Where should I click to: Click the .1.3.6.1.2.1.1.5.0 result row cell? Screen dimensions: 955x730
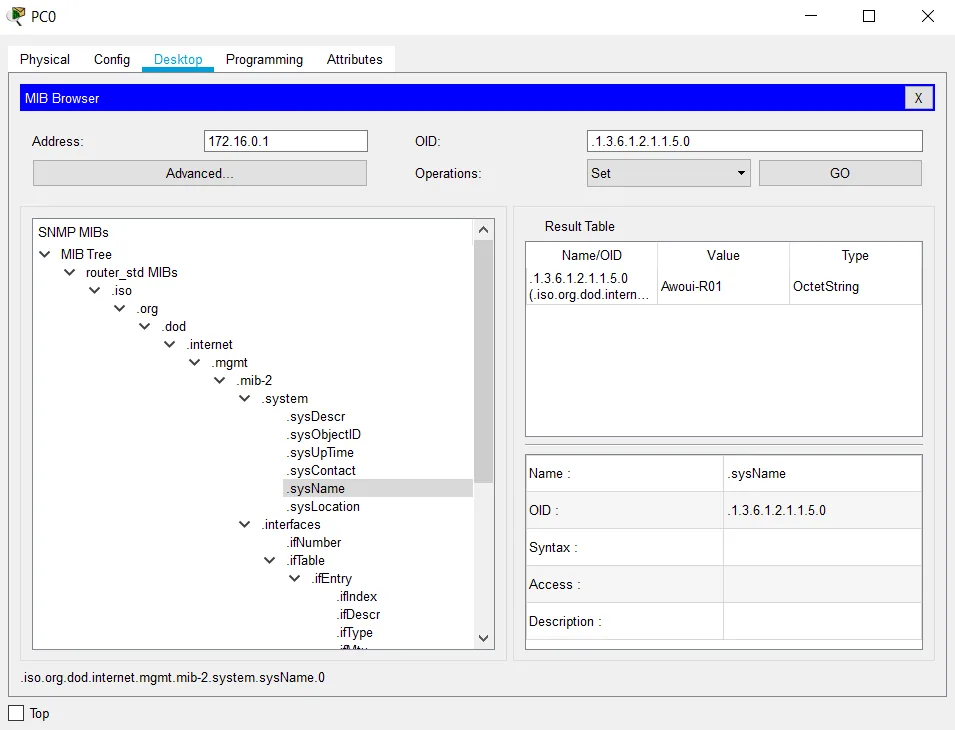(x=591, y=286)
